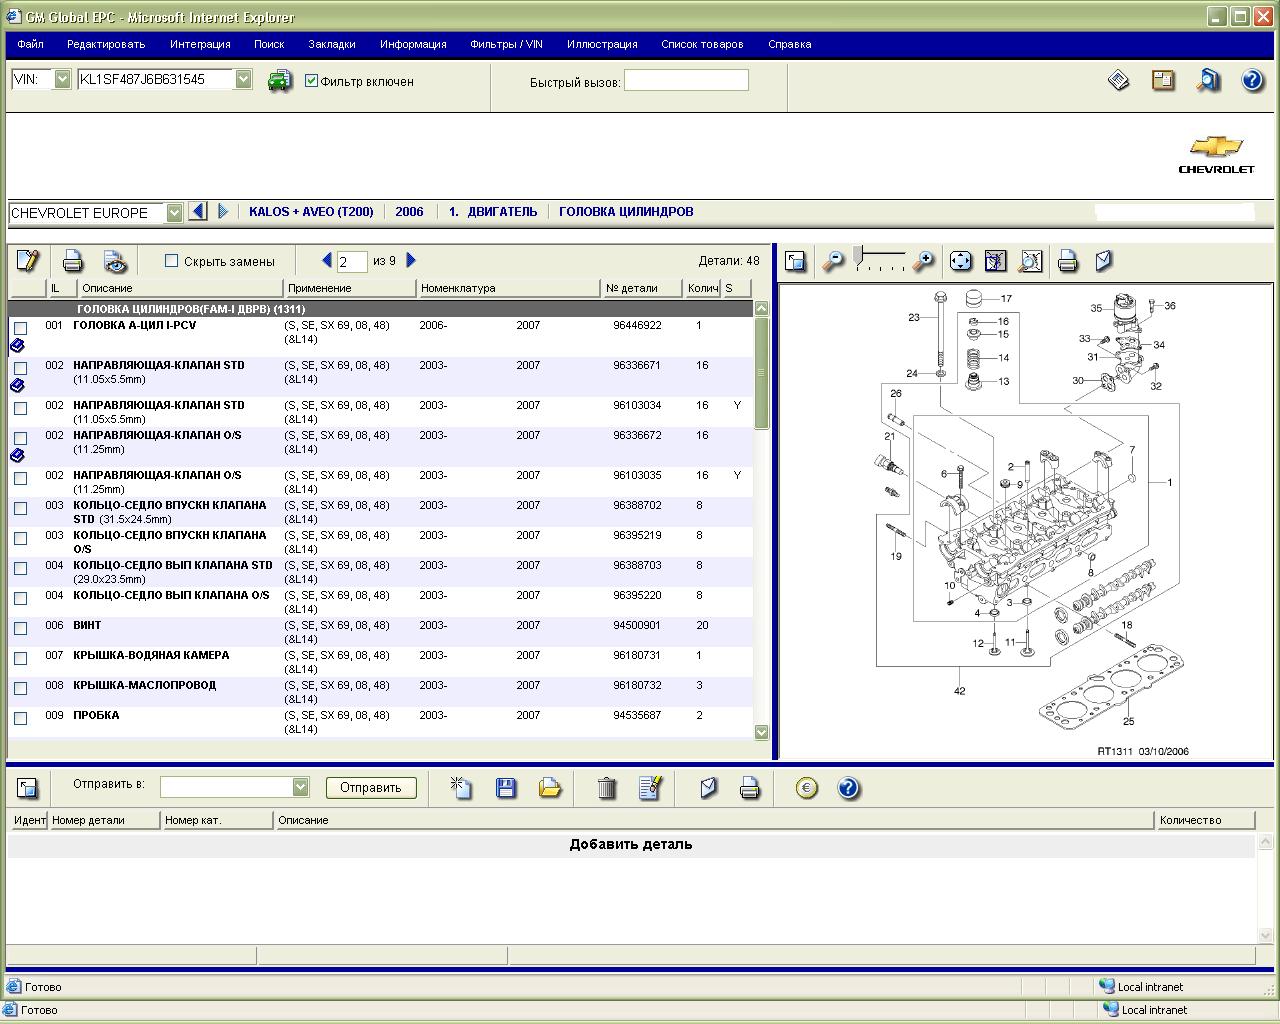This screenshot has height=1024, width=1280.
Task: Click the notes board icon in top toolbar
Action: point(1163,80)
